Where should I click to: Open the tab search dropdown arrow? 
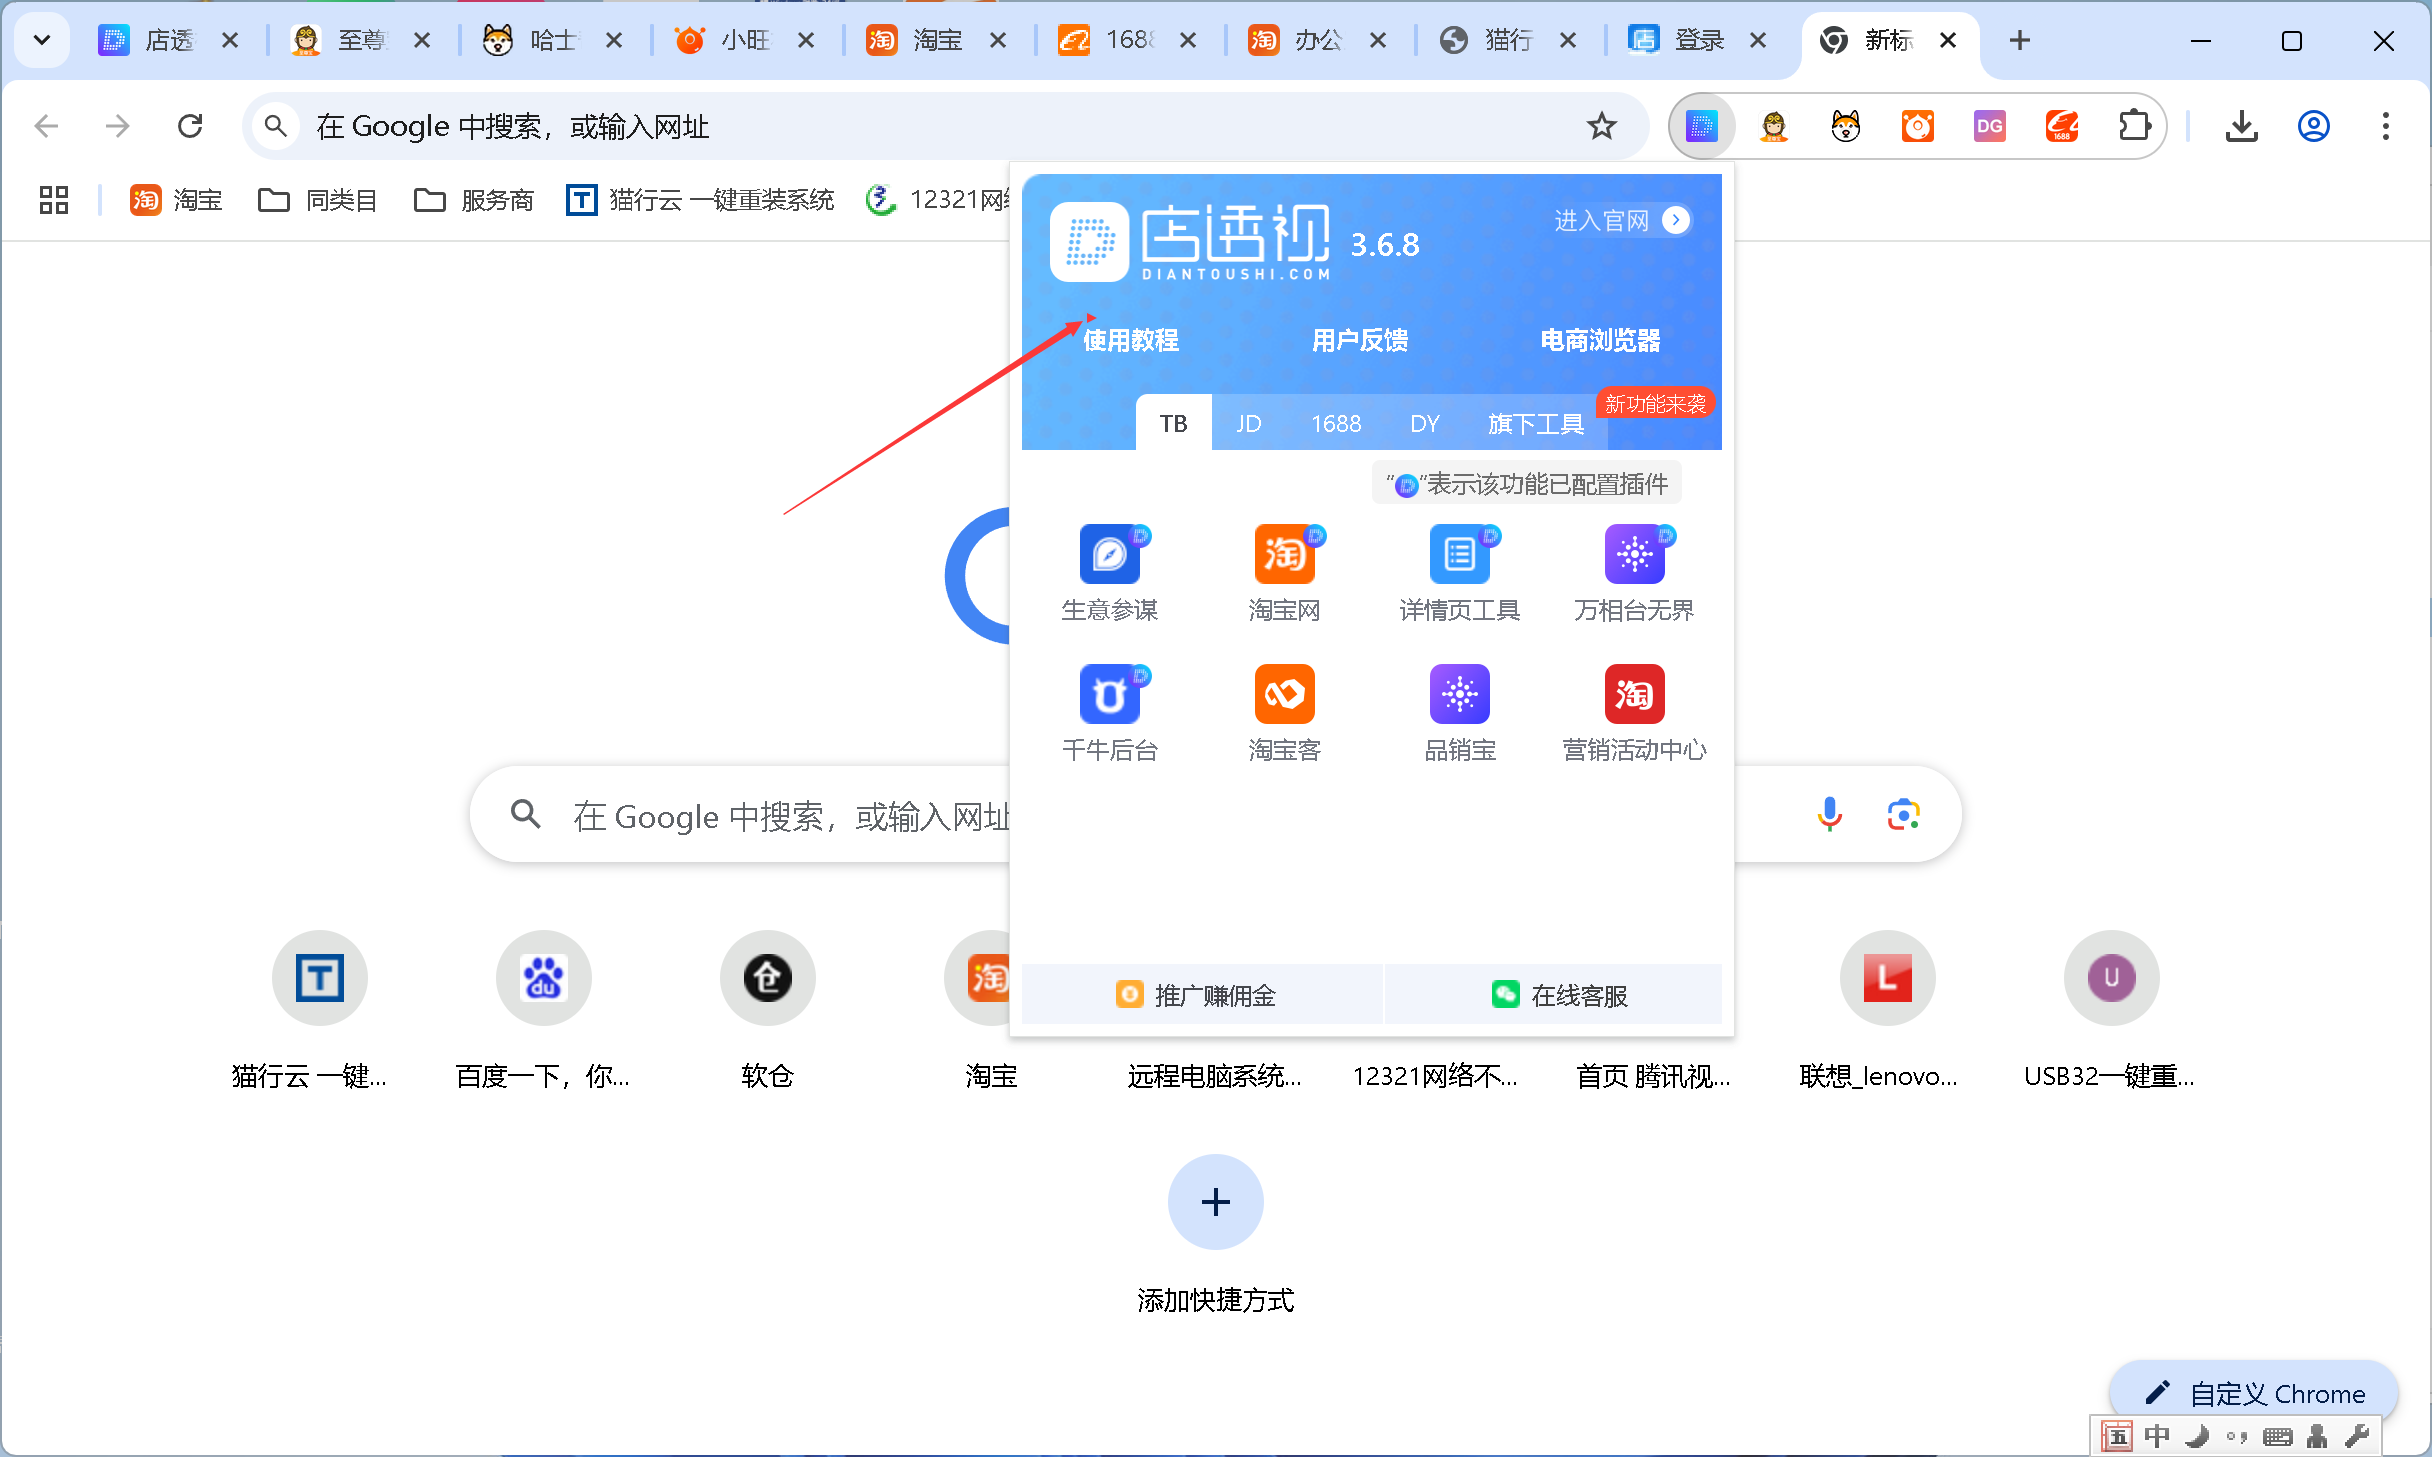coord(42,40)
